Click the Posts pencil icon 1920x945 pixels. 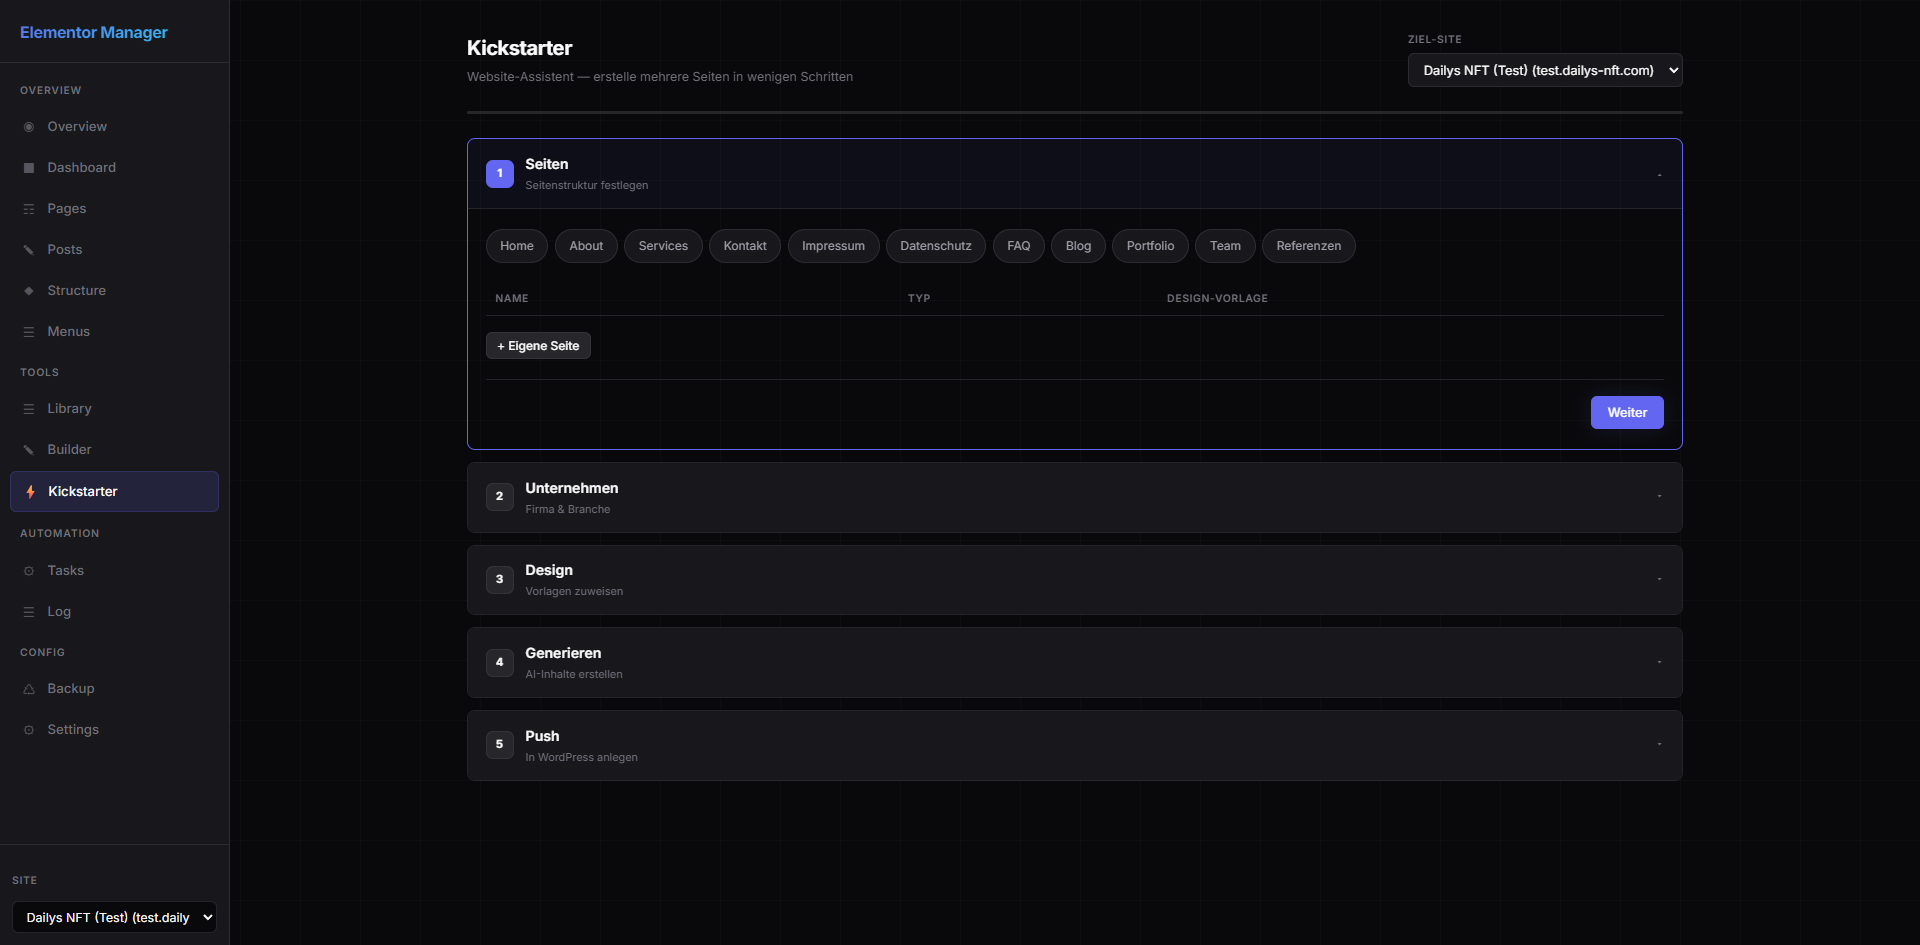tap(29, 250)
